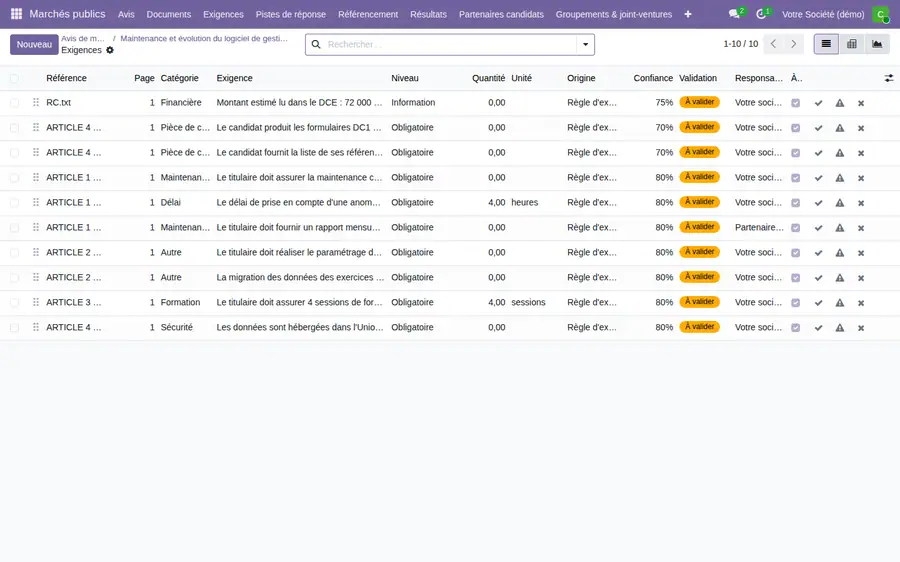Viewport: 900px width, 562px height.
Task: Sort by the Confiance column header
Action: point(653,78)
